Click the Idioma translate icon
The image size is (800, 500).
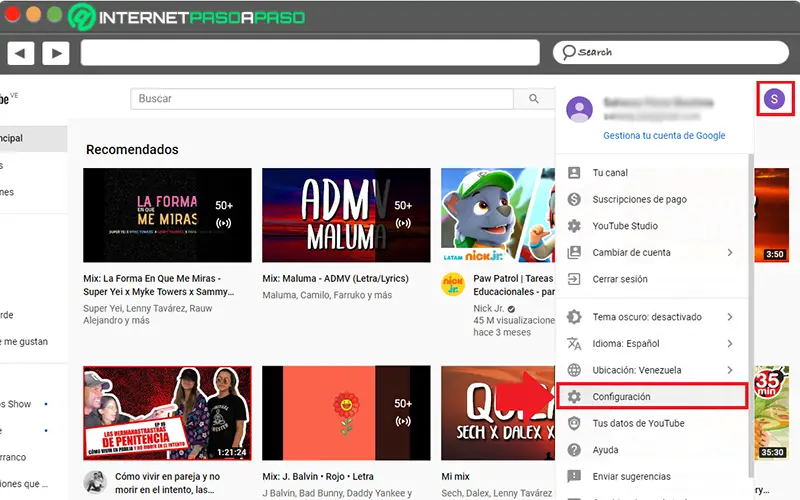click(574, 343)
